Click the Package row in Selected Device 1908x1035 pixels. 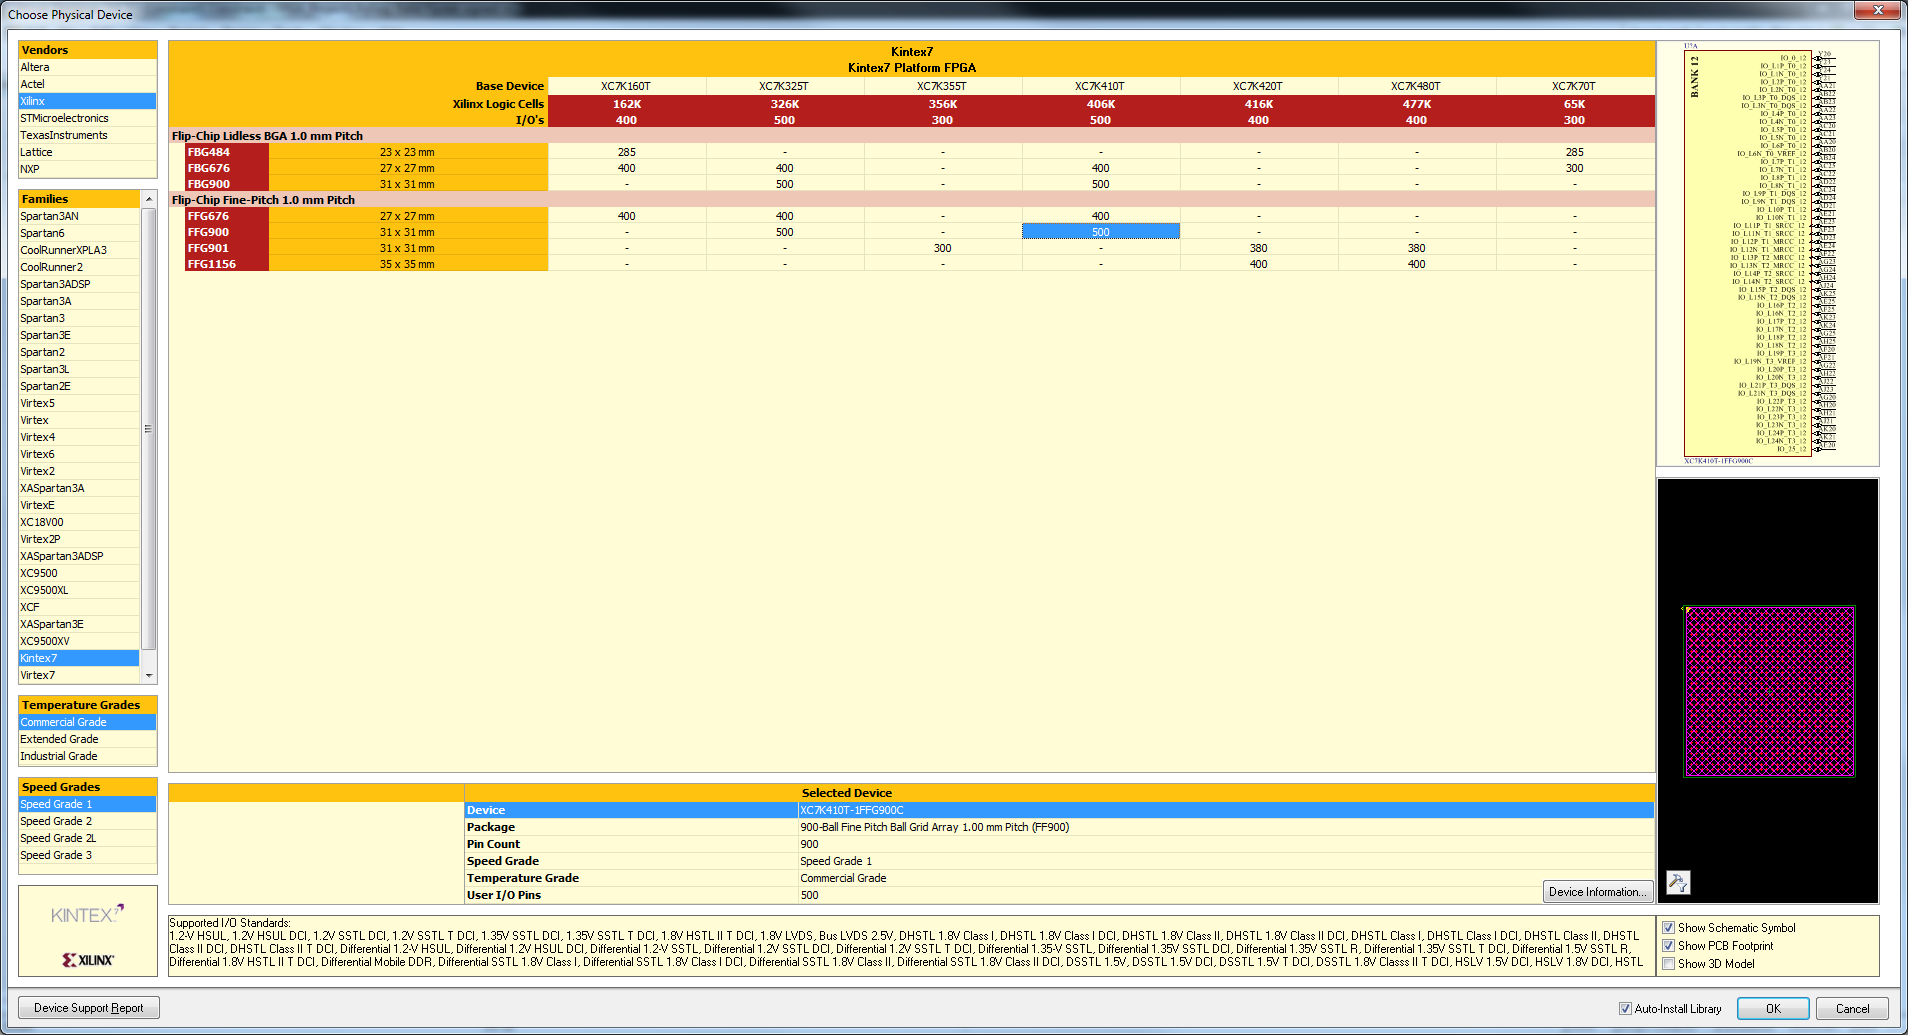[x=1060, y=827]
